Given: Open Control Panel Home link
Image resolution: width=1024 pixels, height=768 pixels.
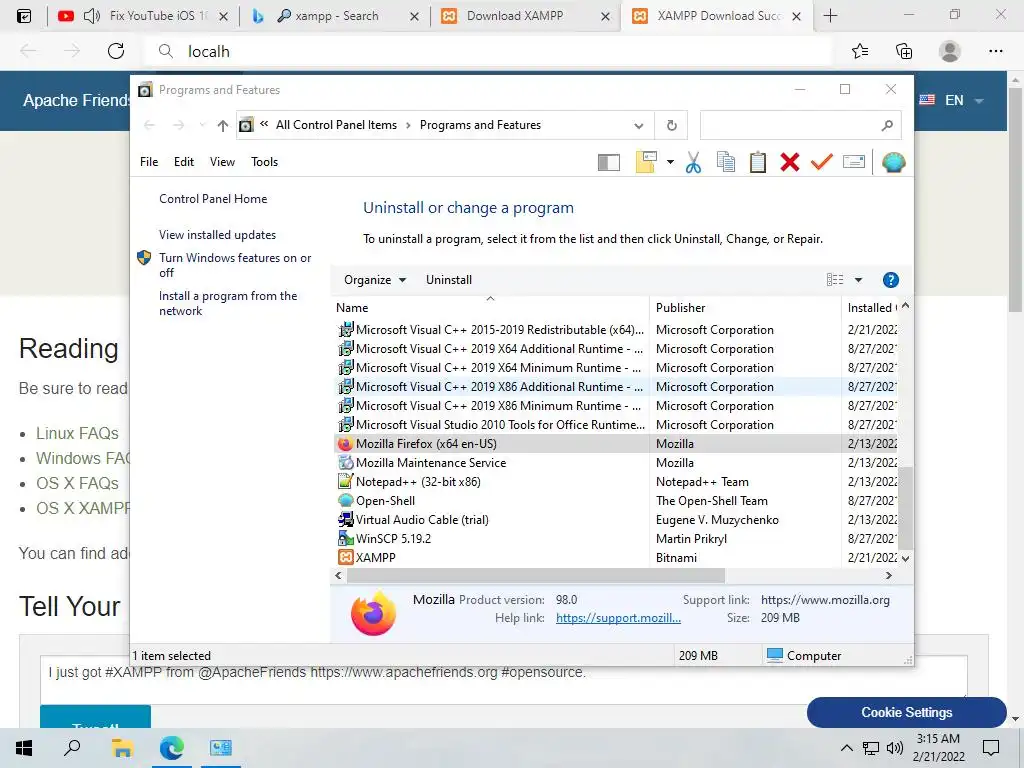Looking at the screenshot, I should click(x=213, y=199).
